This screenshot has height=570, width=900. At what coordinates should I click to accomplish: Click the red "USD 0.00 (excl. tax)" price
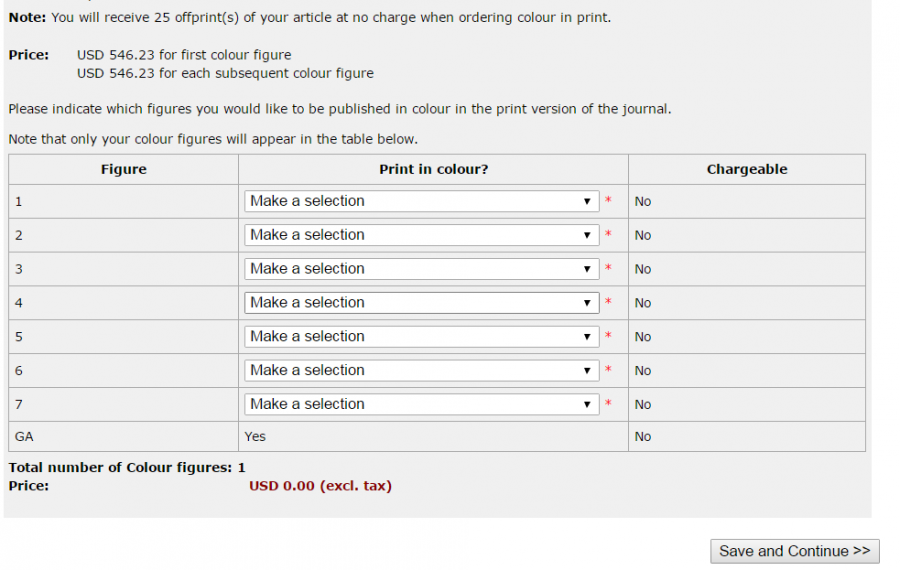320,486
